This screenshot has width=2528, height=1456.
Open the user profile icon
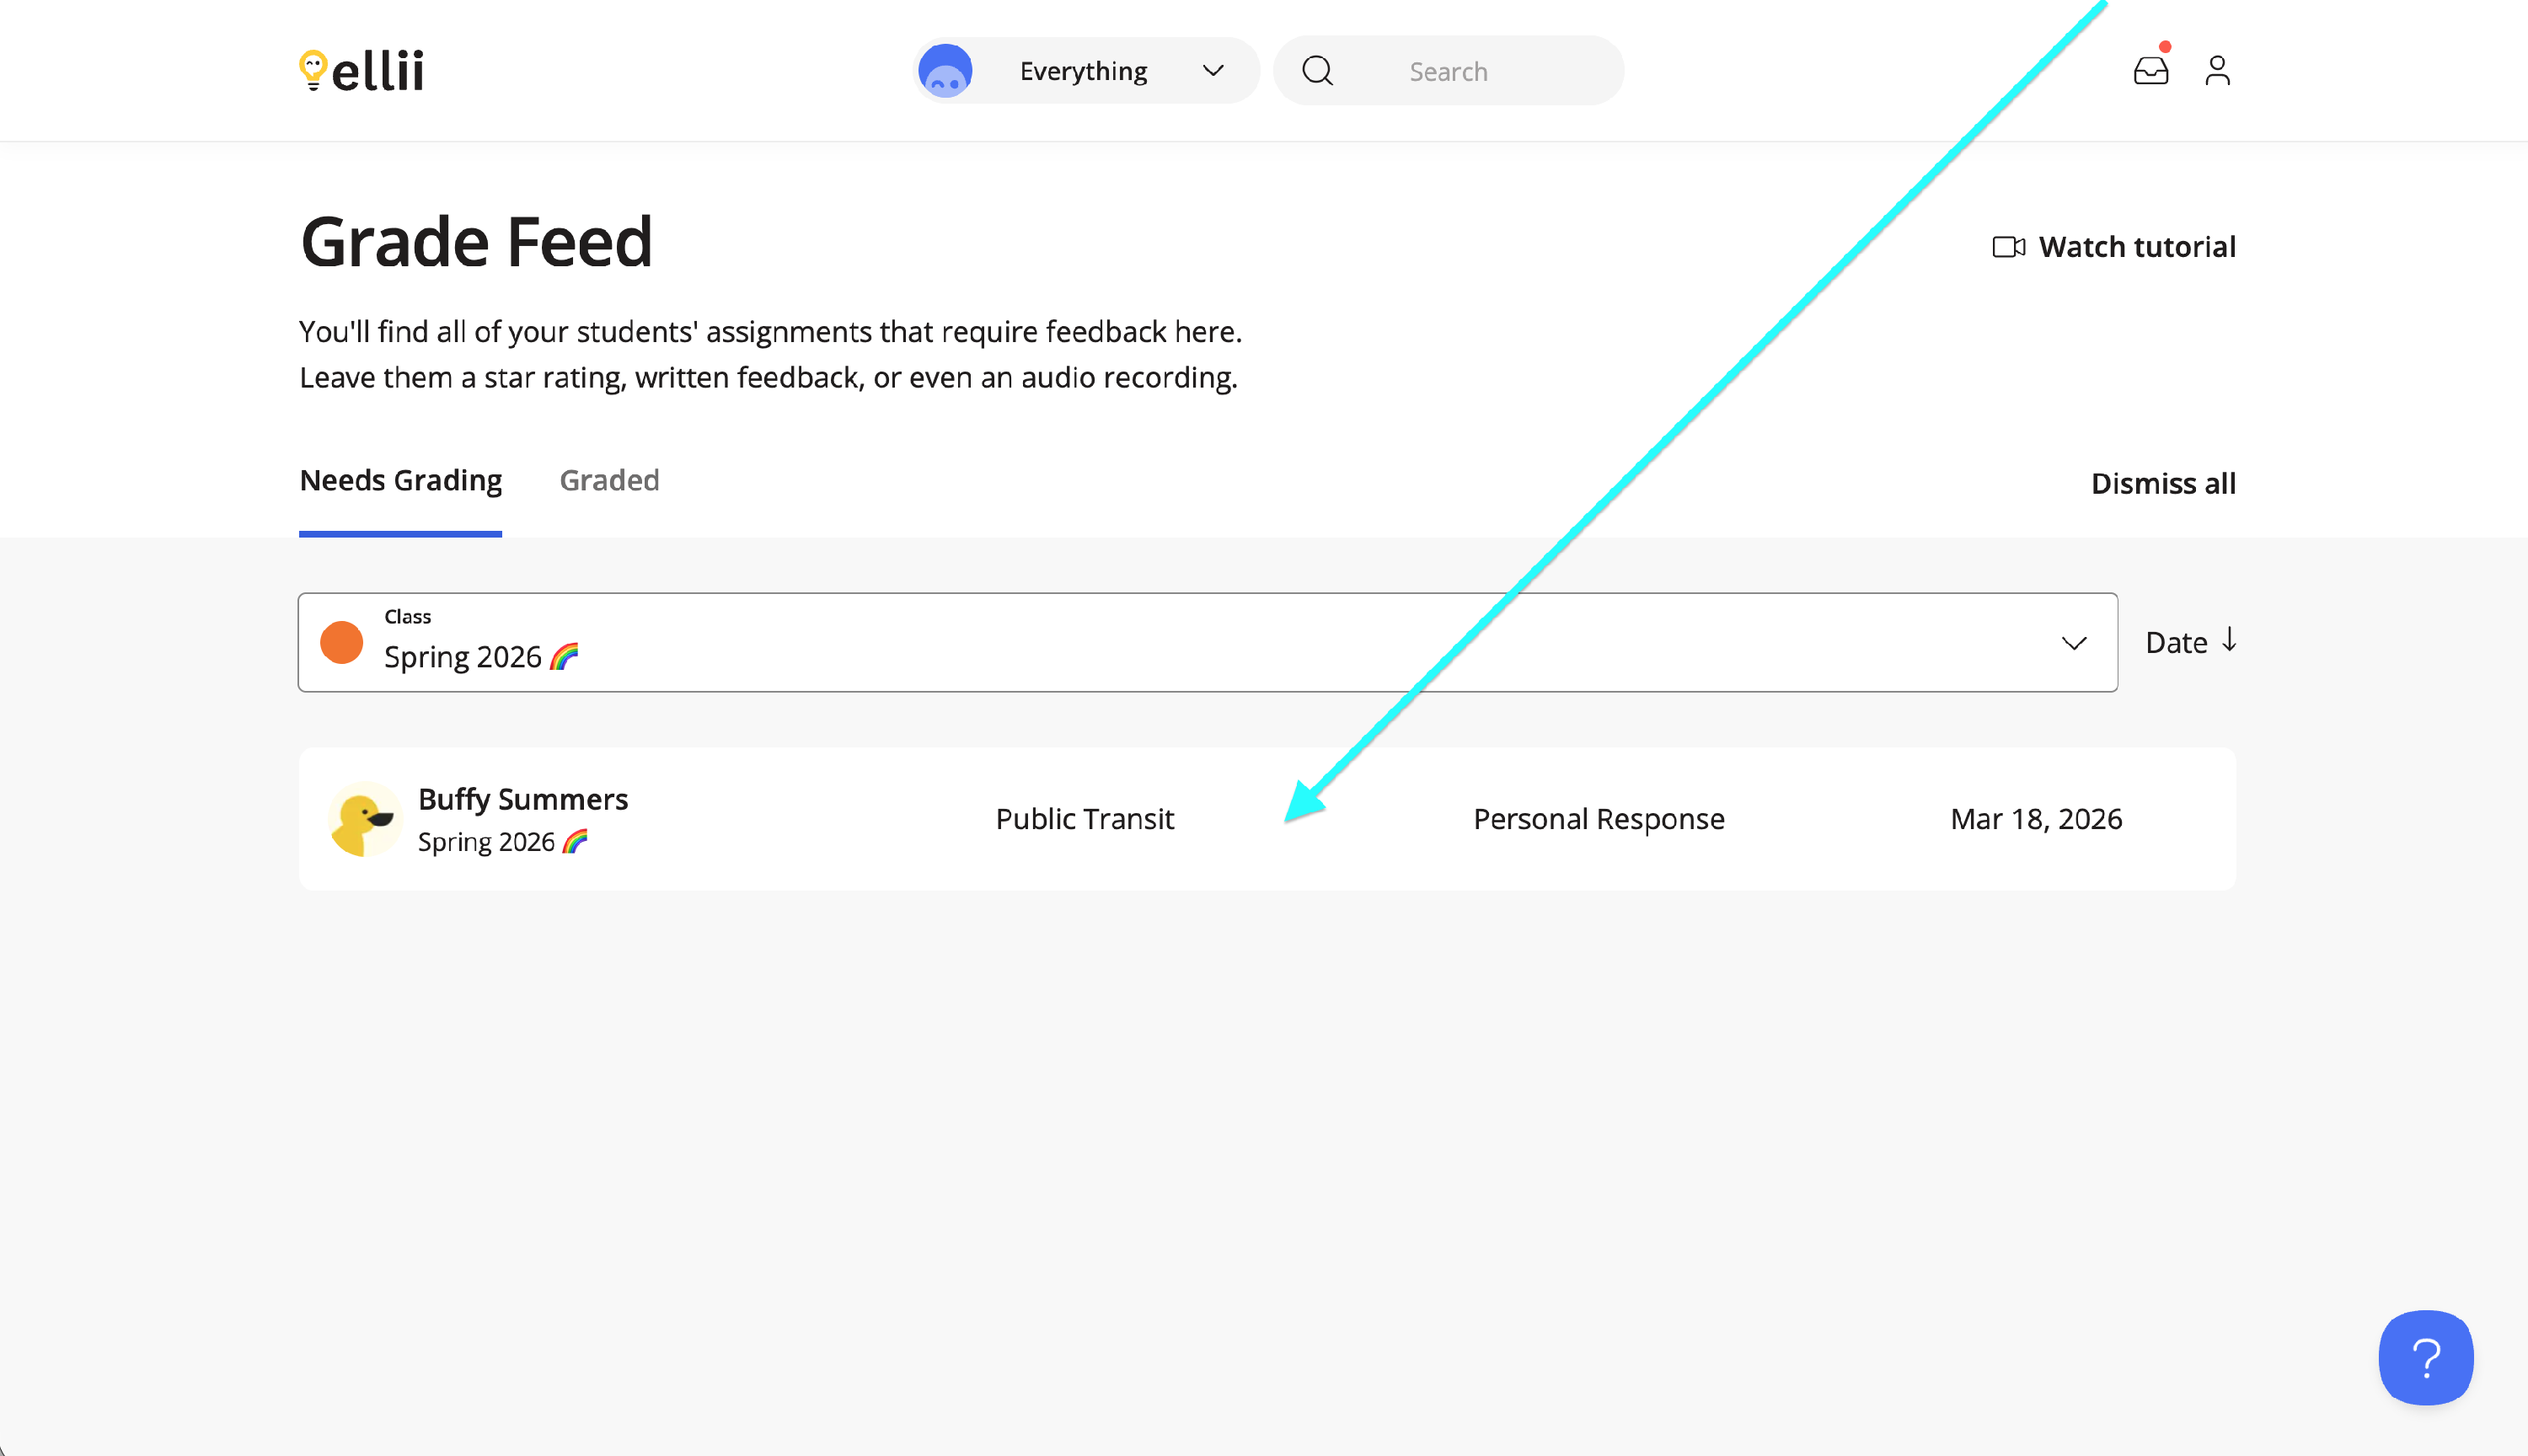pyautogui.click(x=2217, y=70)
